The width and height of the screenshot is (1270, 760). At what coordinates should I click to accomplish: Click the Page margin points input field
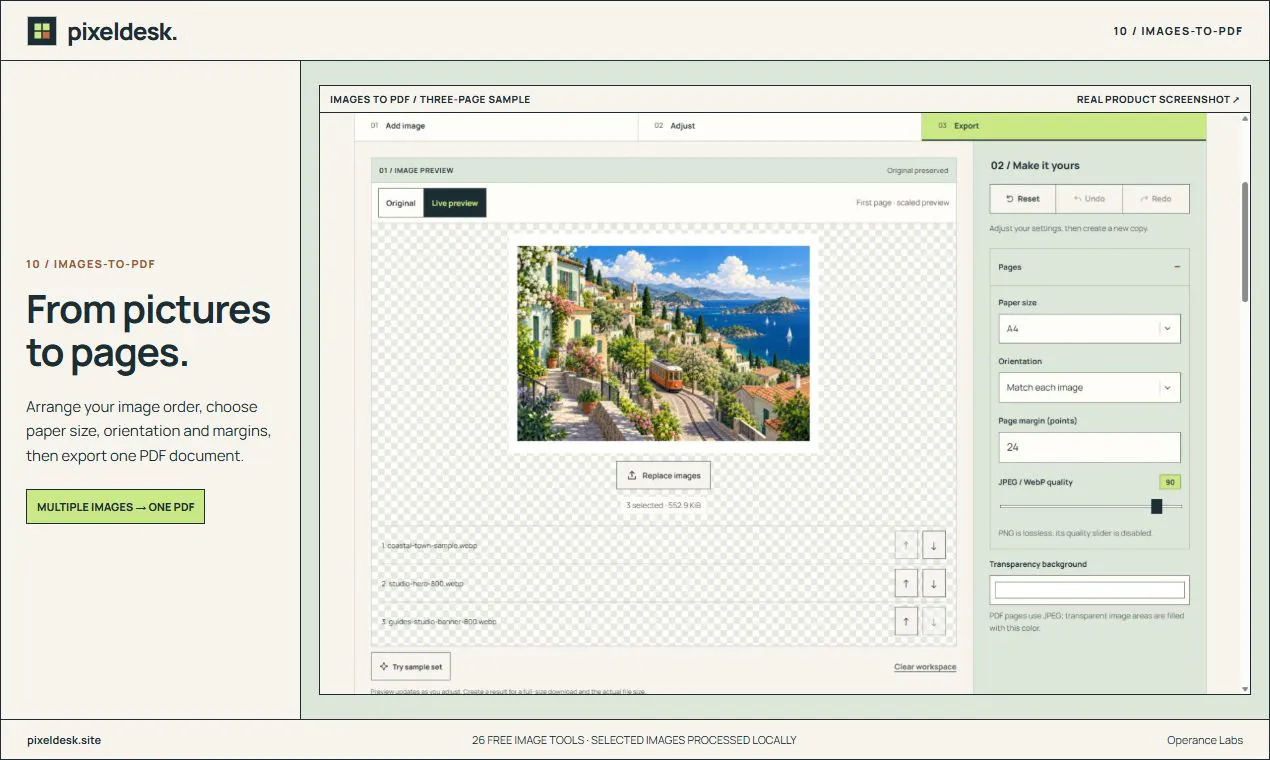tap(1089, 447)
